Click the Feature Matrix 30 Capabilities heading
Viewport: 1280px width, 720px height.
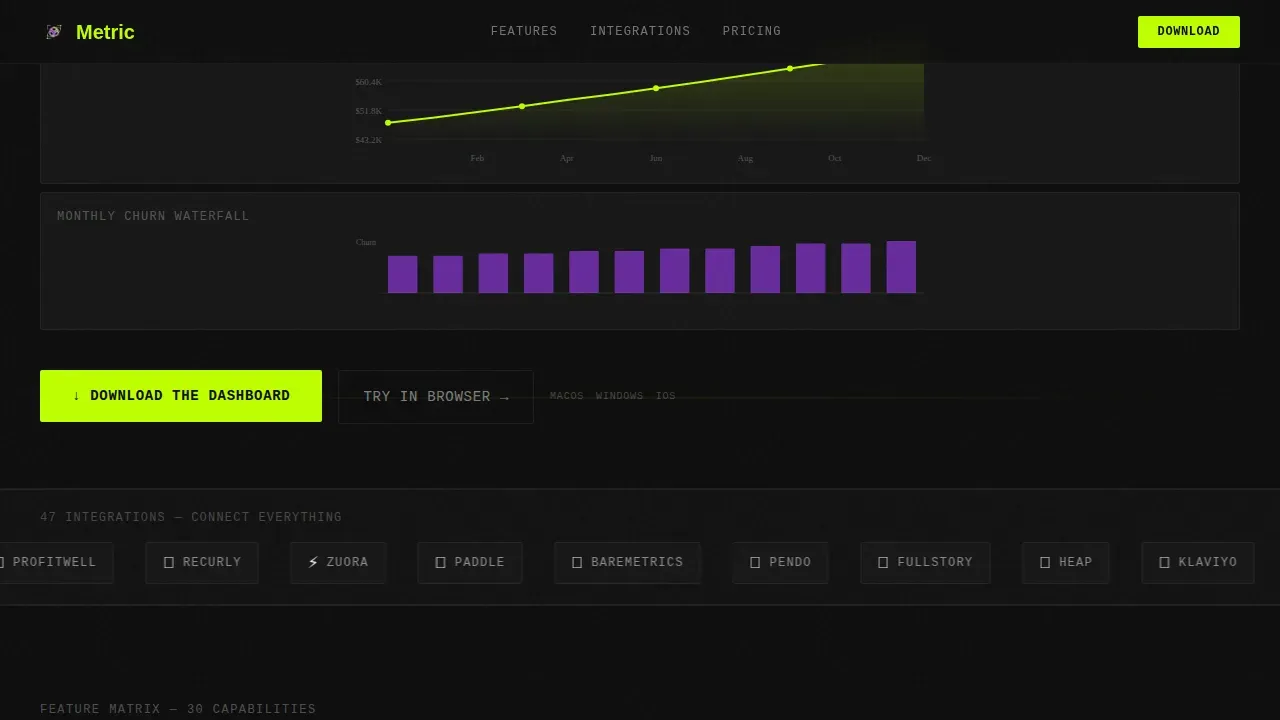click(x=178, y=709)
